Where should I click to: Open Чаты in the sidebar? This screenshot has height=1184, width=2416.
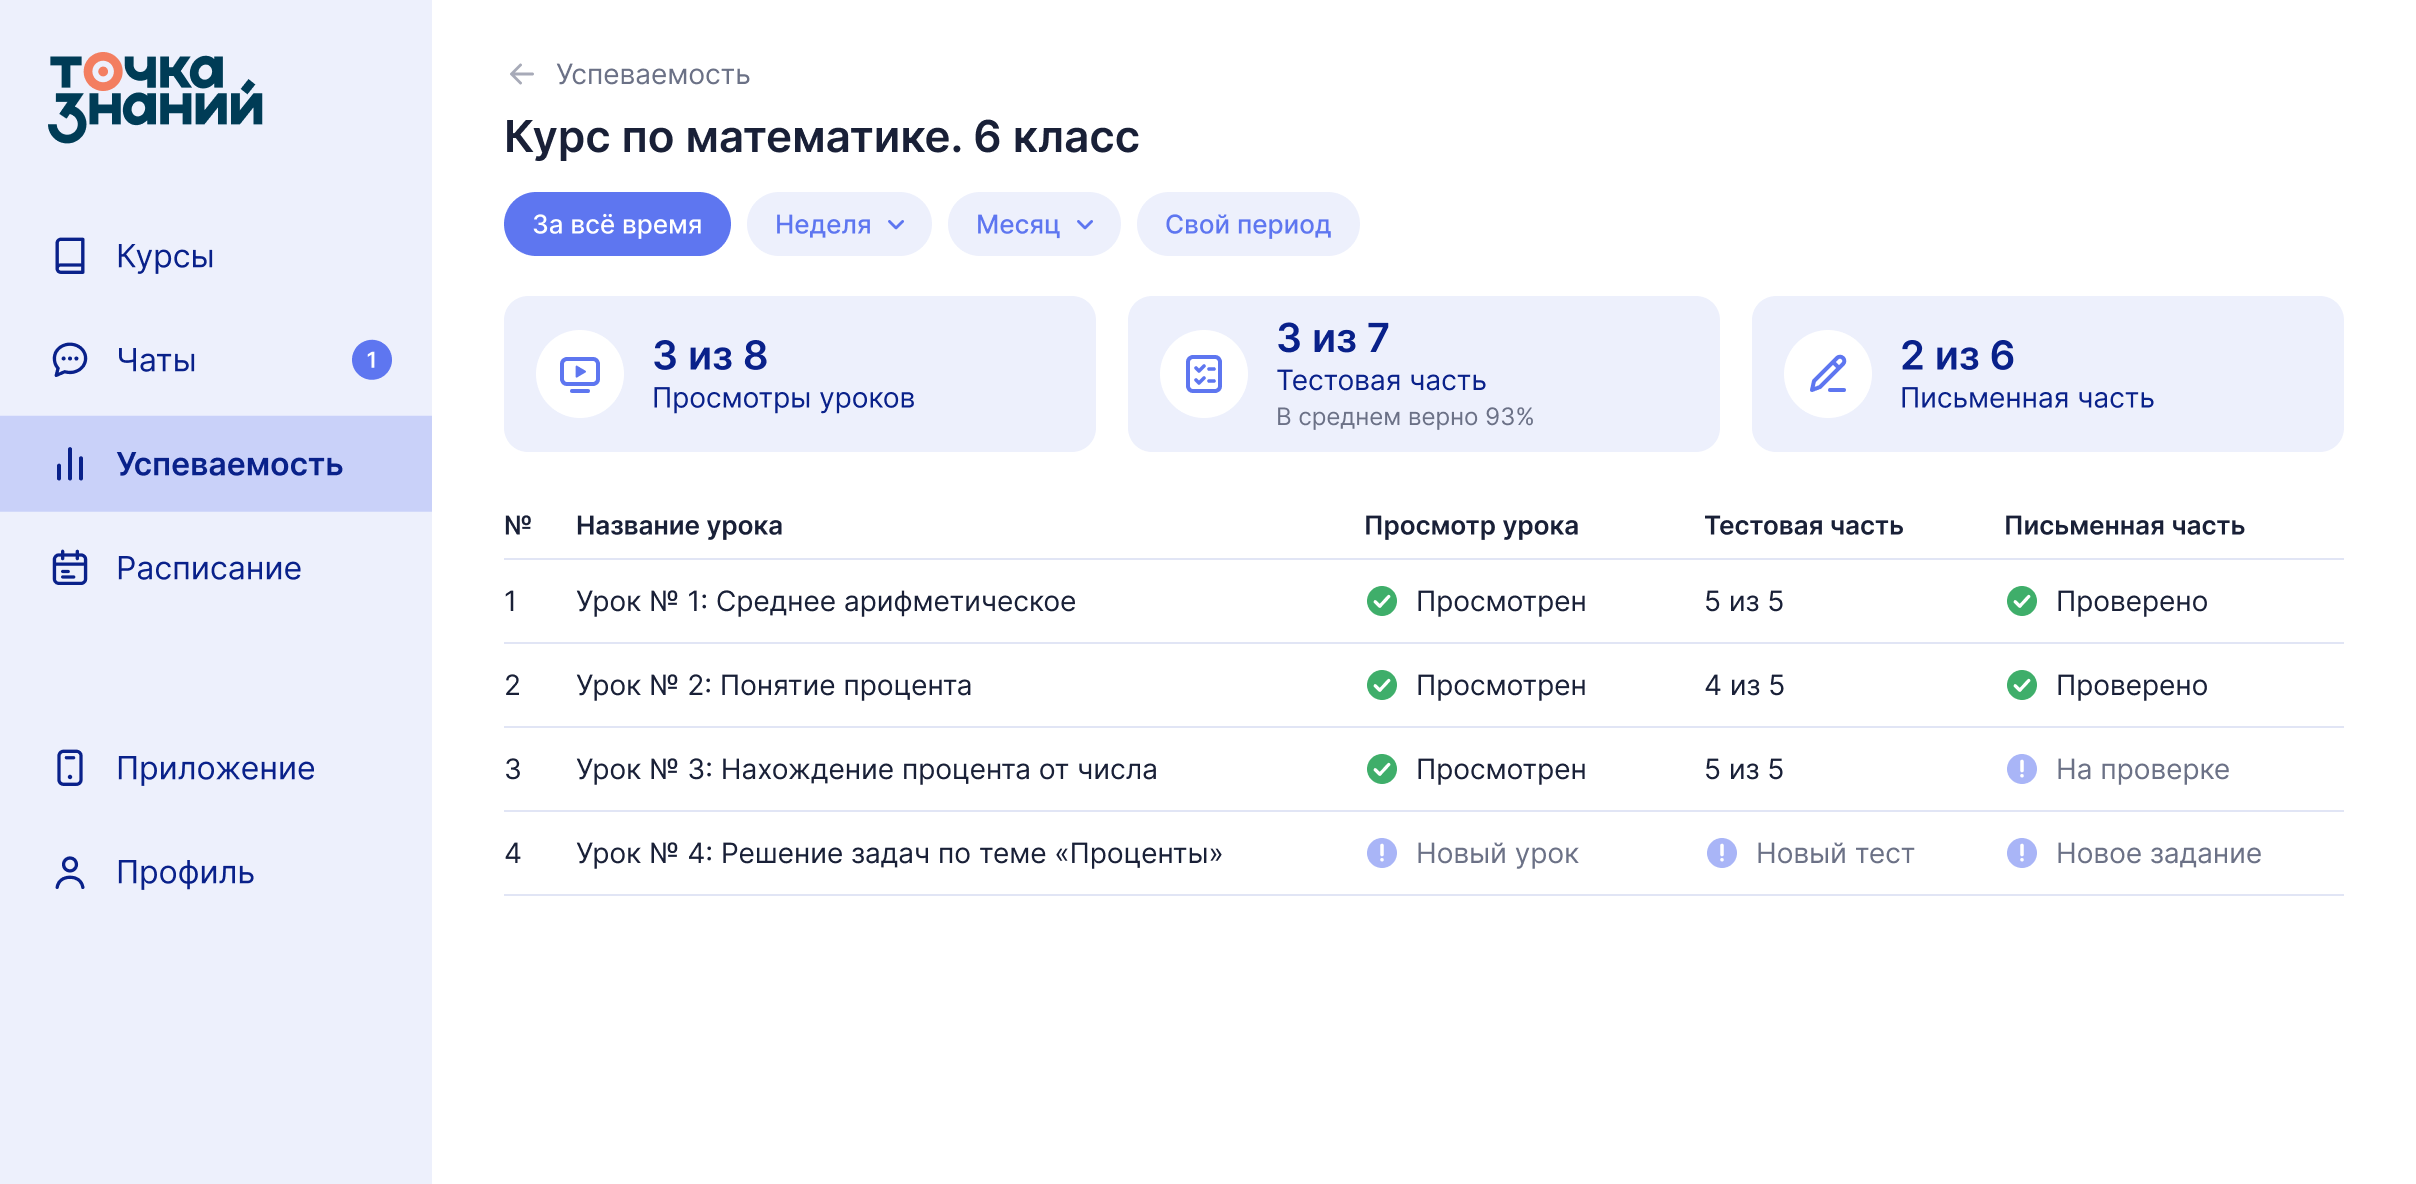point(216,360)
